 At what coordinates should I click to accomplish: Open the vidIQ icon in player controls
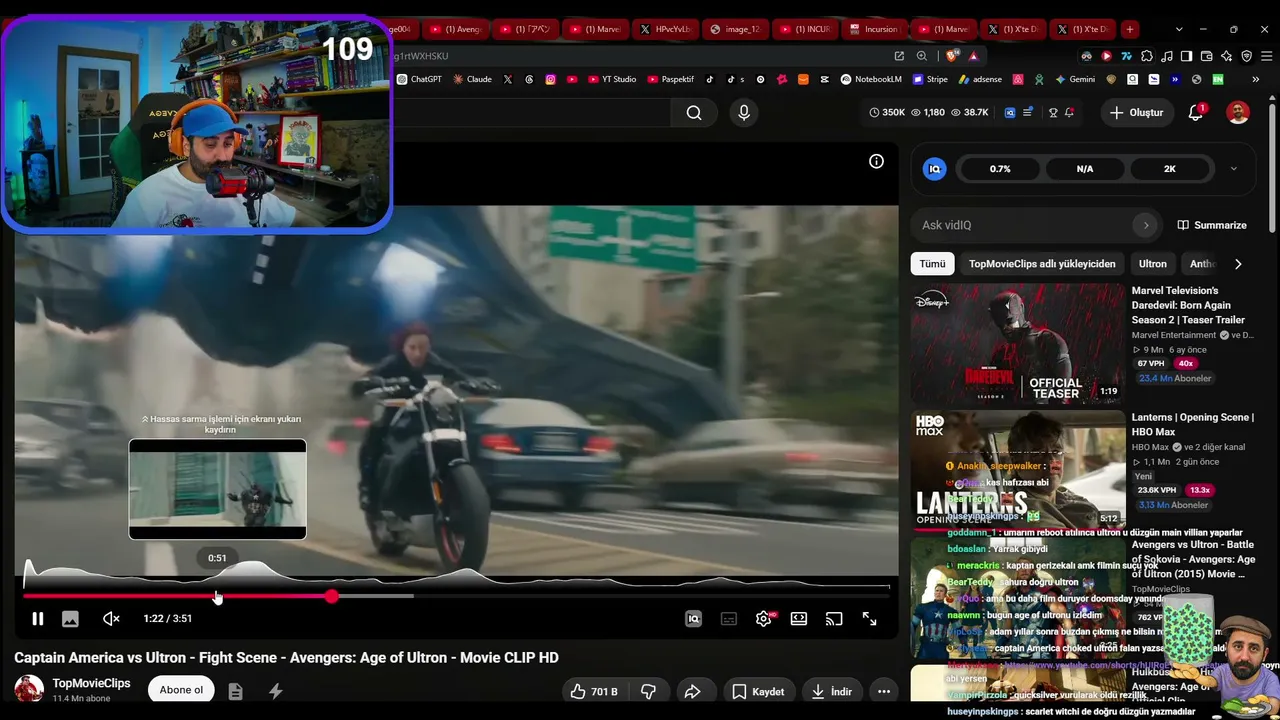pos(693,619)
